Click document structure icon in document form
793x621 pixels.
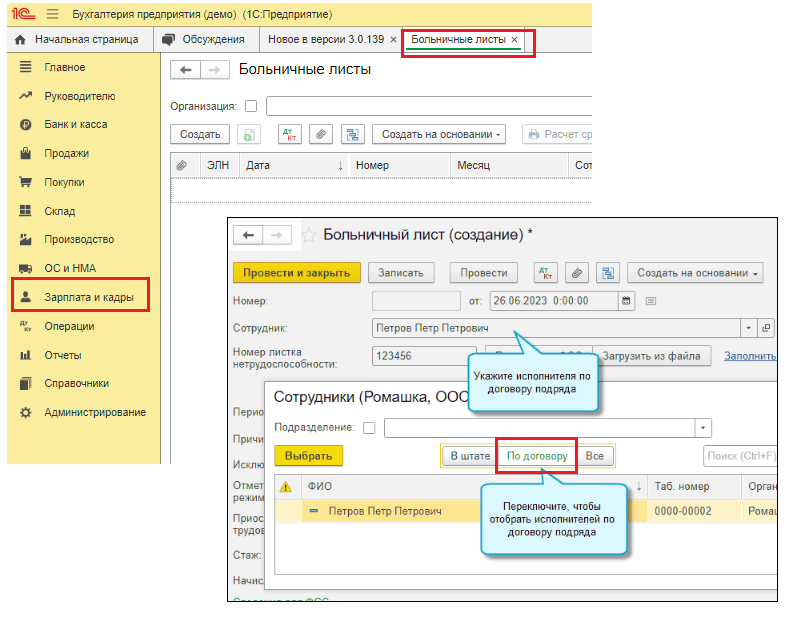coord(608,273)
